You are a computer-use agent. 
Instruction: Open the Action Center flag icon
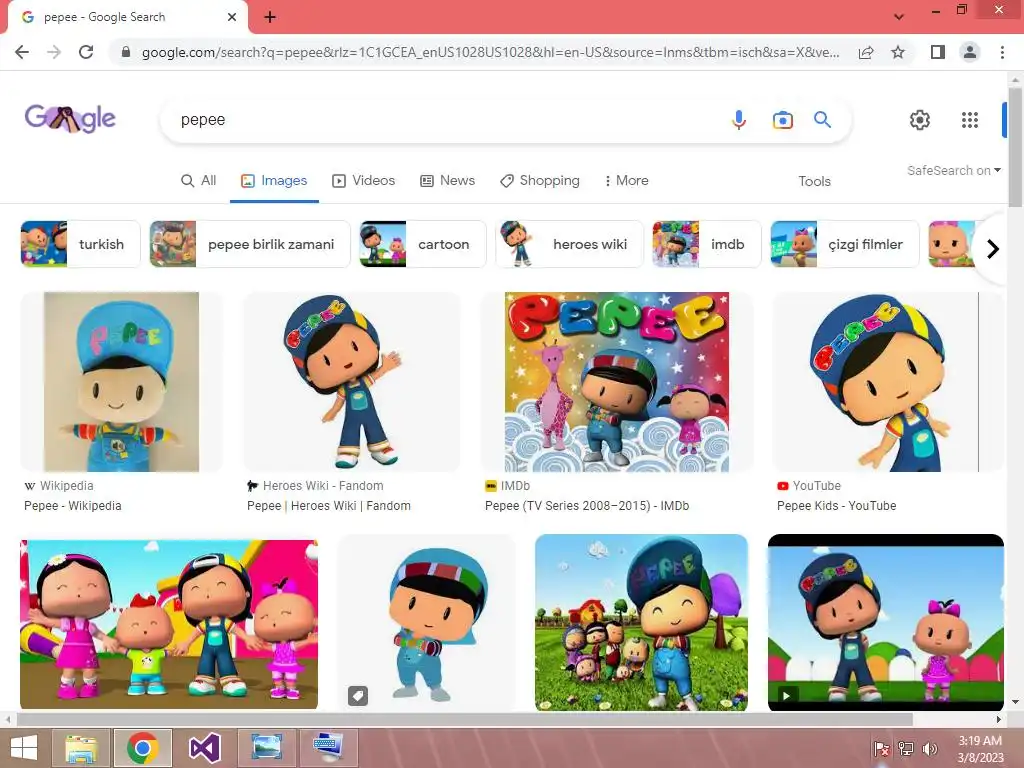click(881, 749)
